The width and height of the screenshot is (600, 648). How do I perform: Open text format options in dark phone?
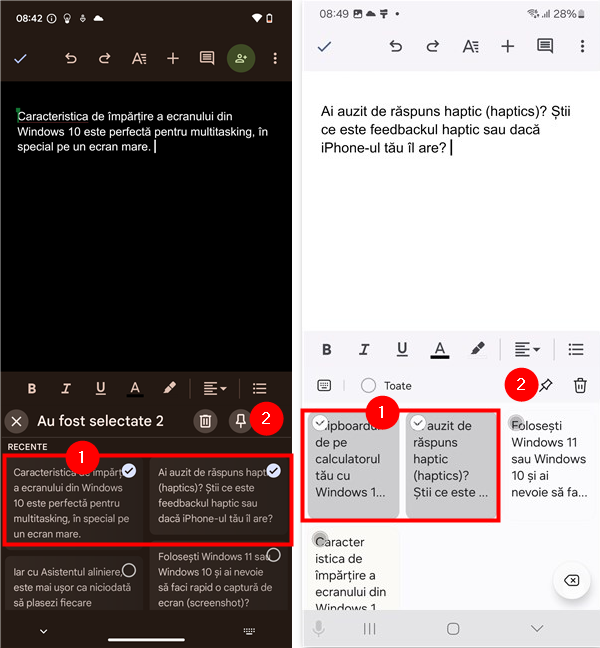139,59
